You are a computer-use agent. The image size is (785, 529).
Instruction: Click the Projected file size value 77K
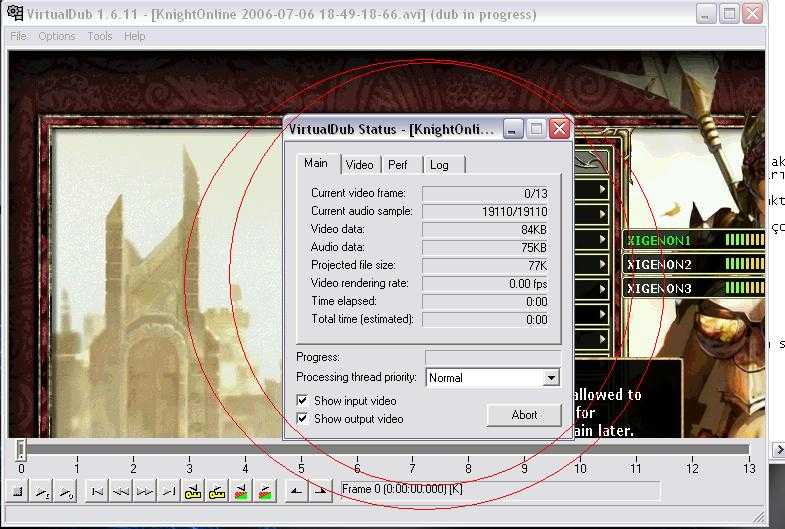tap(486, 265)
